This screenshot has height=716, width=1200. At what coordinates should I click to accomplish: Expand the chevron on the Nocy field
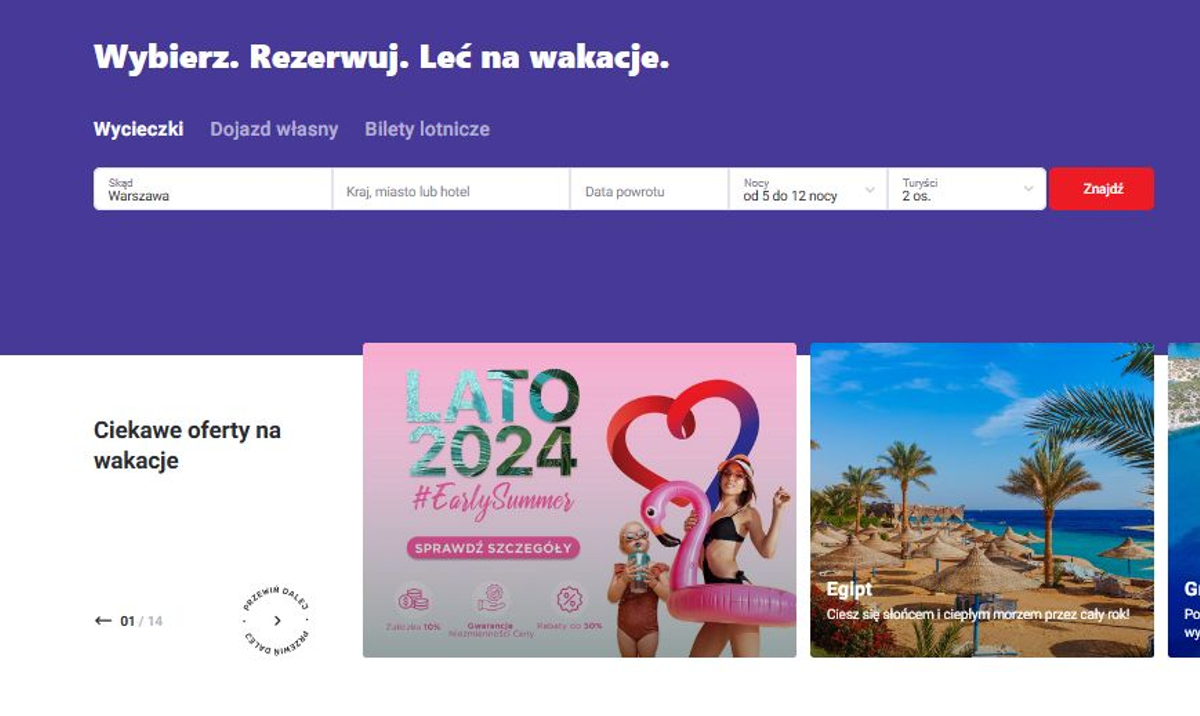[x=868, y=188]
